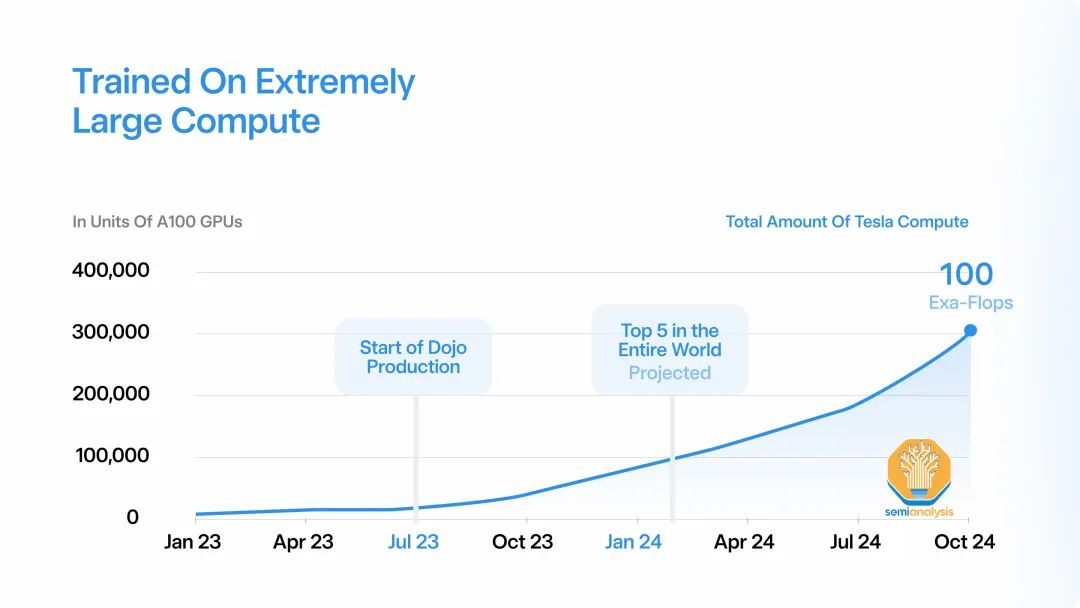This screenshot has width=1080, height=608.
Task: Click the Jul 24 axis label
Action: 855,542
